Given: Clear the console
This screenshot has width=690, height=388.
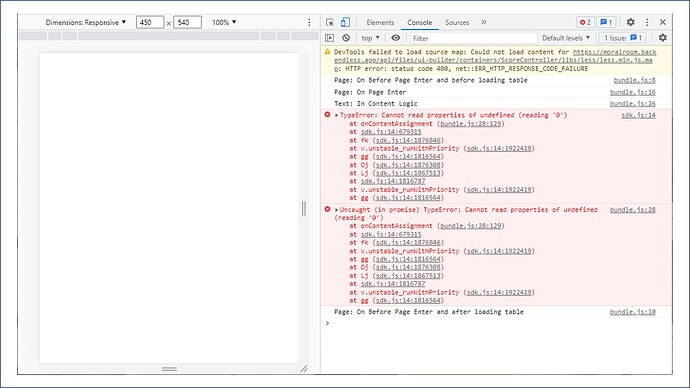Looking at the screenshot, I should click(346, 38).
